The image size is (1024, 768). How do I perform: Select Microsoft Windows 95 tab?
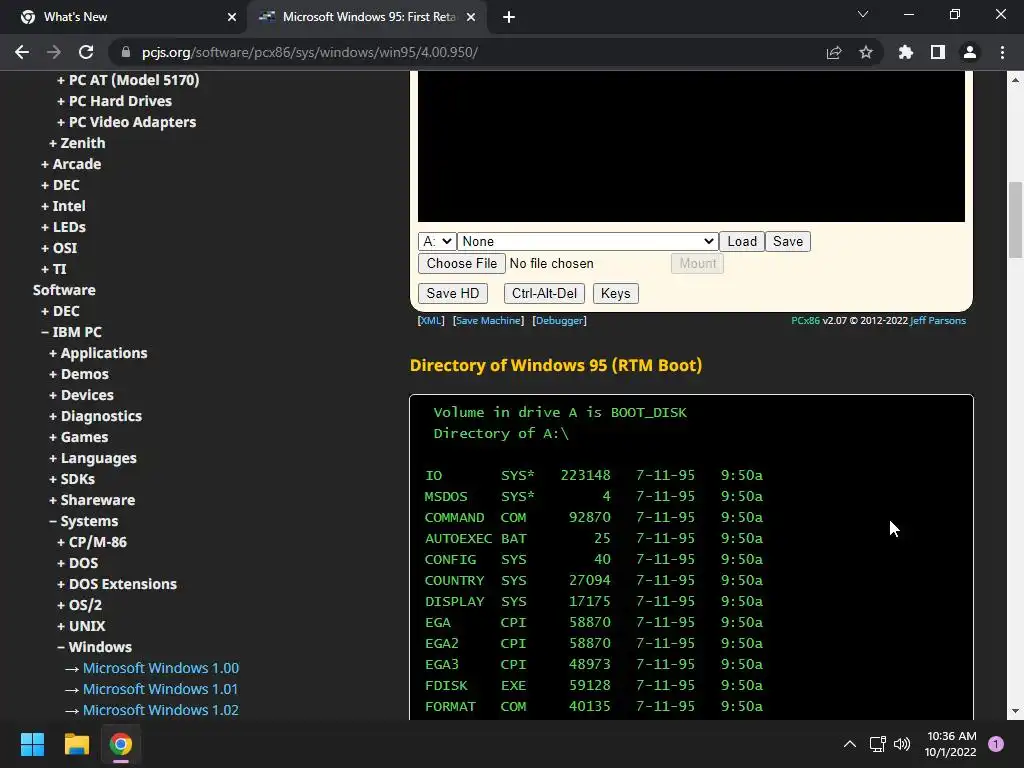click(368, 17)
